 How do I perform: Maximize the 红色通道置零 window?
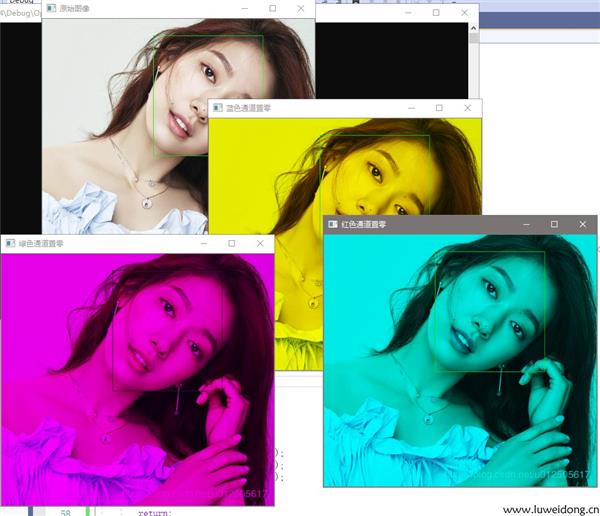coord(554,225)
